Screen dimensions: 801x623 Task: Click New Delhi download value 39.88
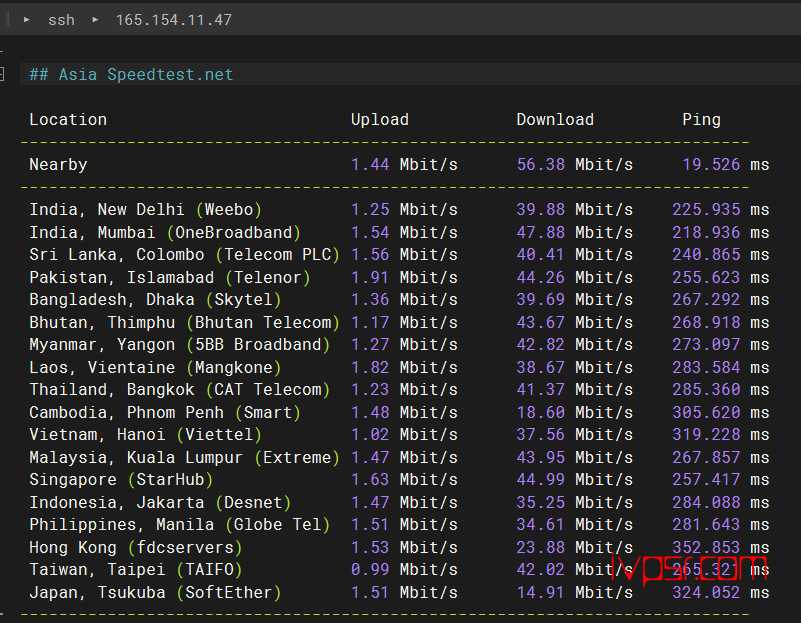click(x=540, y=209)
